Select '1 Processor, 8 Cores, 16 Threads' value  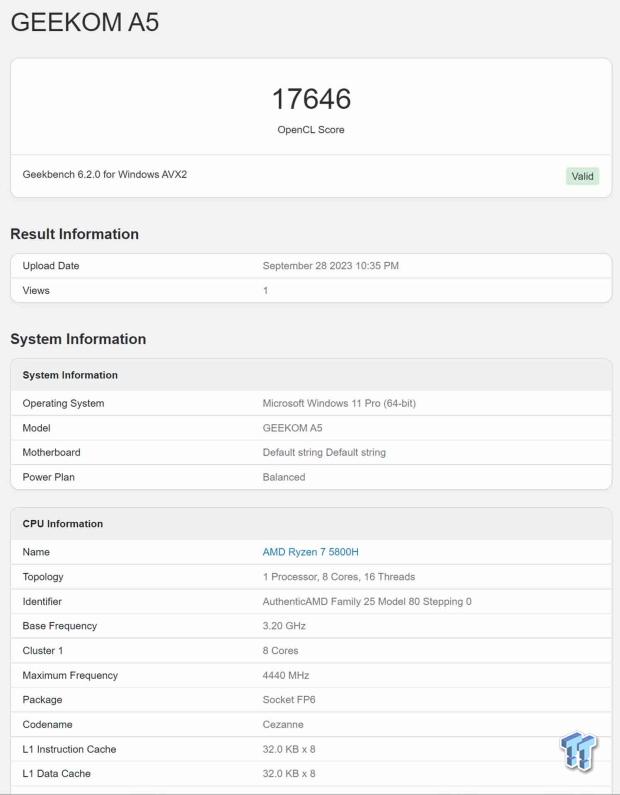click(339, 576)
